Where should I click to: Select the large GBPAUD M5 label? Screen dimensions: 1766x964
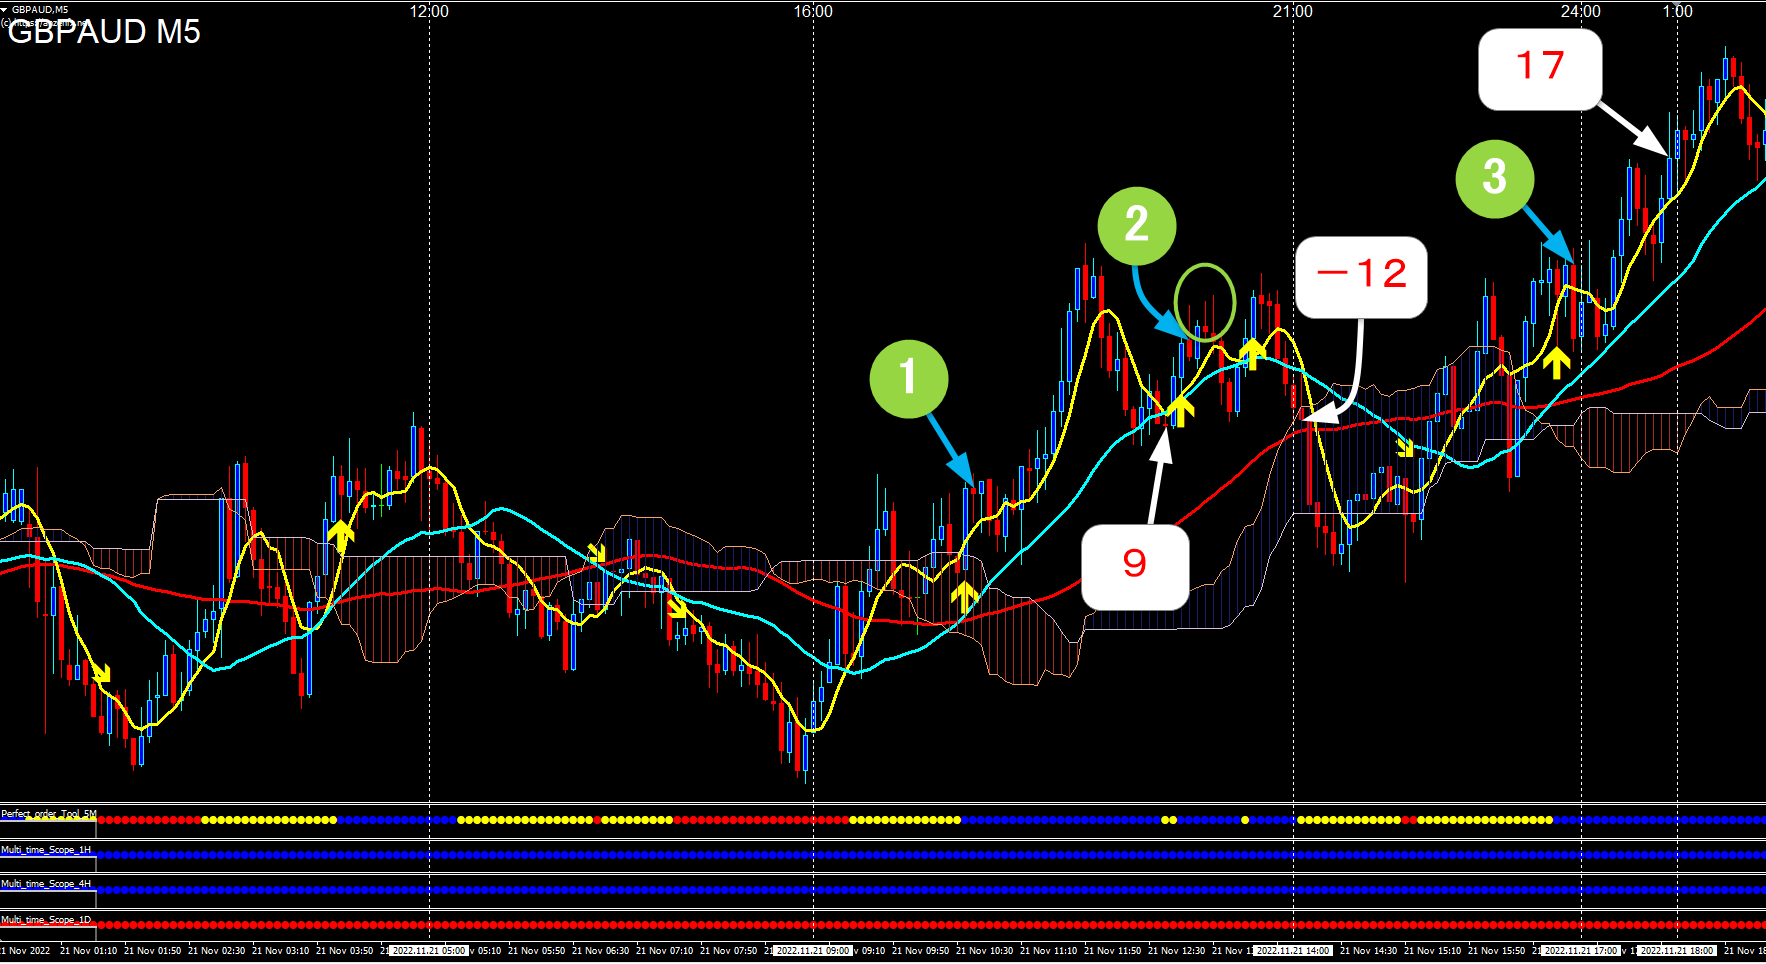click(104, 32)
